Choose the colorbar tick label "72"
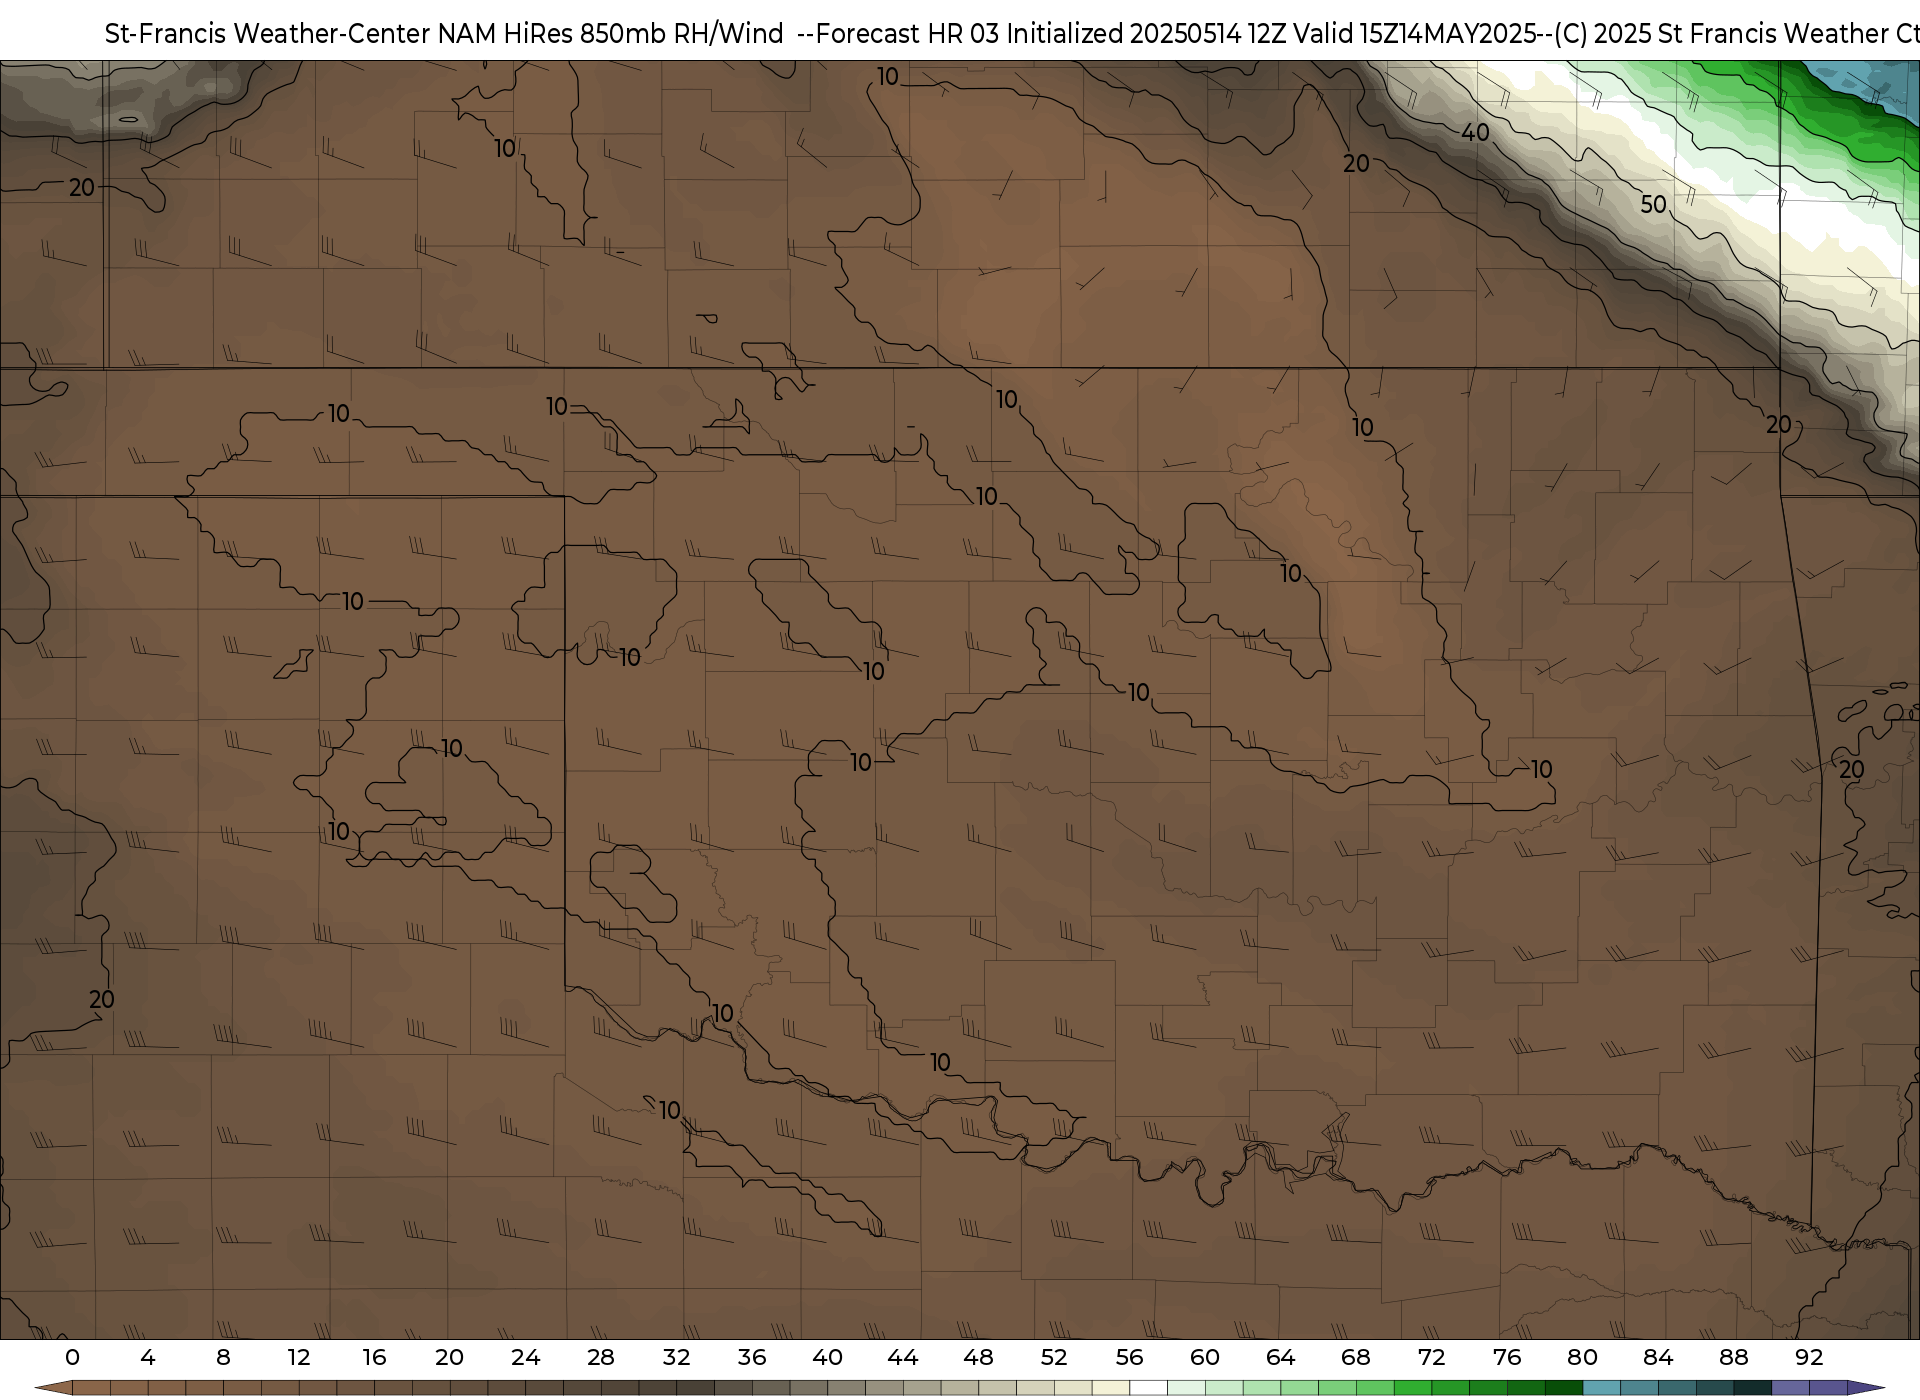The image size is (1920, 1400). [1431, 1357]
